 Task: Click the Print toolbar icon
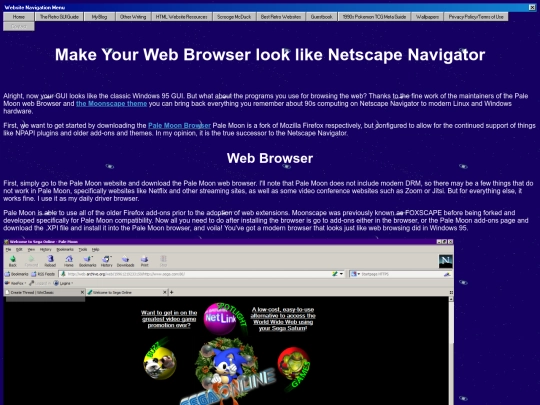pos(145,259)
